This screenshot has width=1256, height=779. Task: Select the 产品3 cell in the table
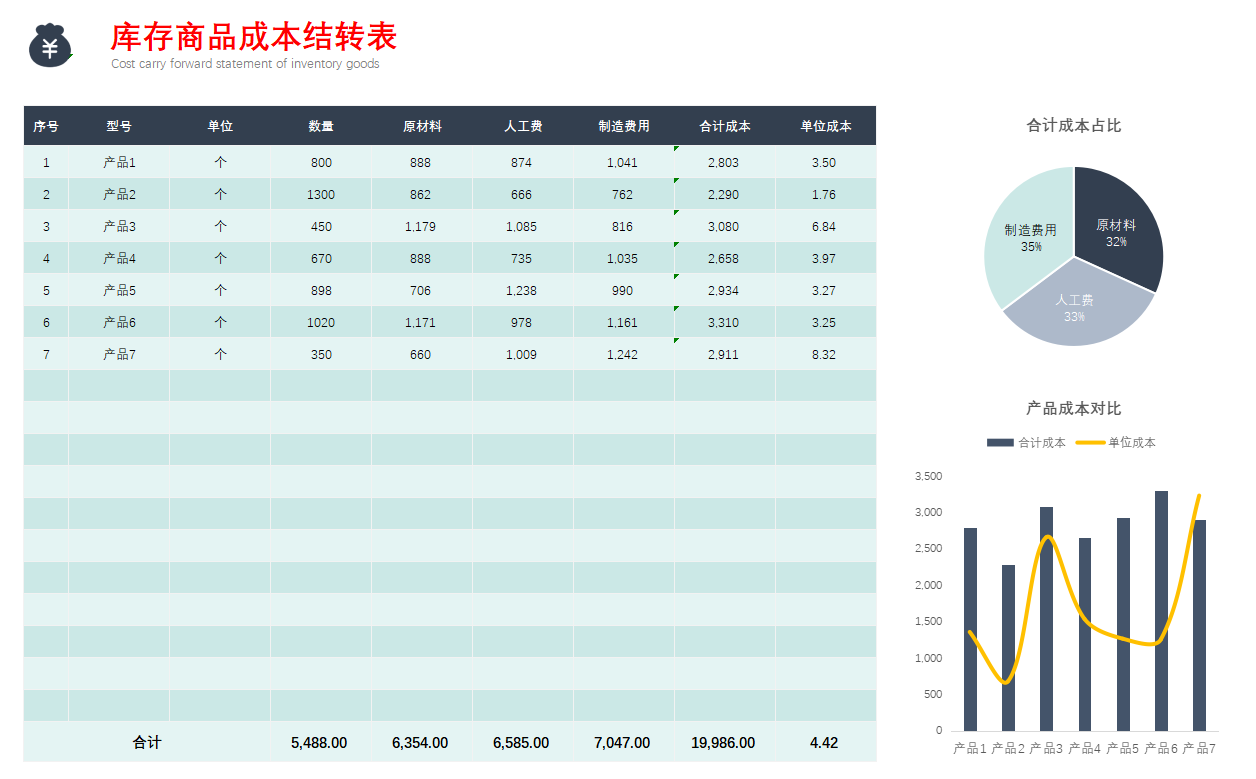coord(118,226)
